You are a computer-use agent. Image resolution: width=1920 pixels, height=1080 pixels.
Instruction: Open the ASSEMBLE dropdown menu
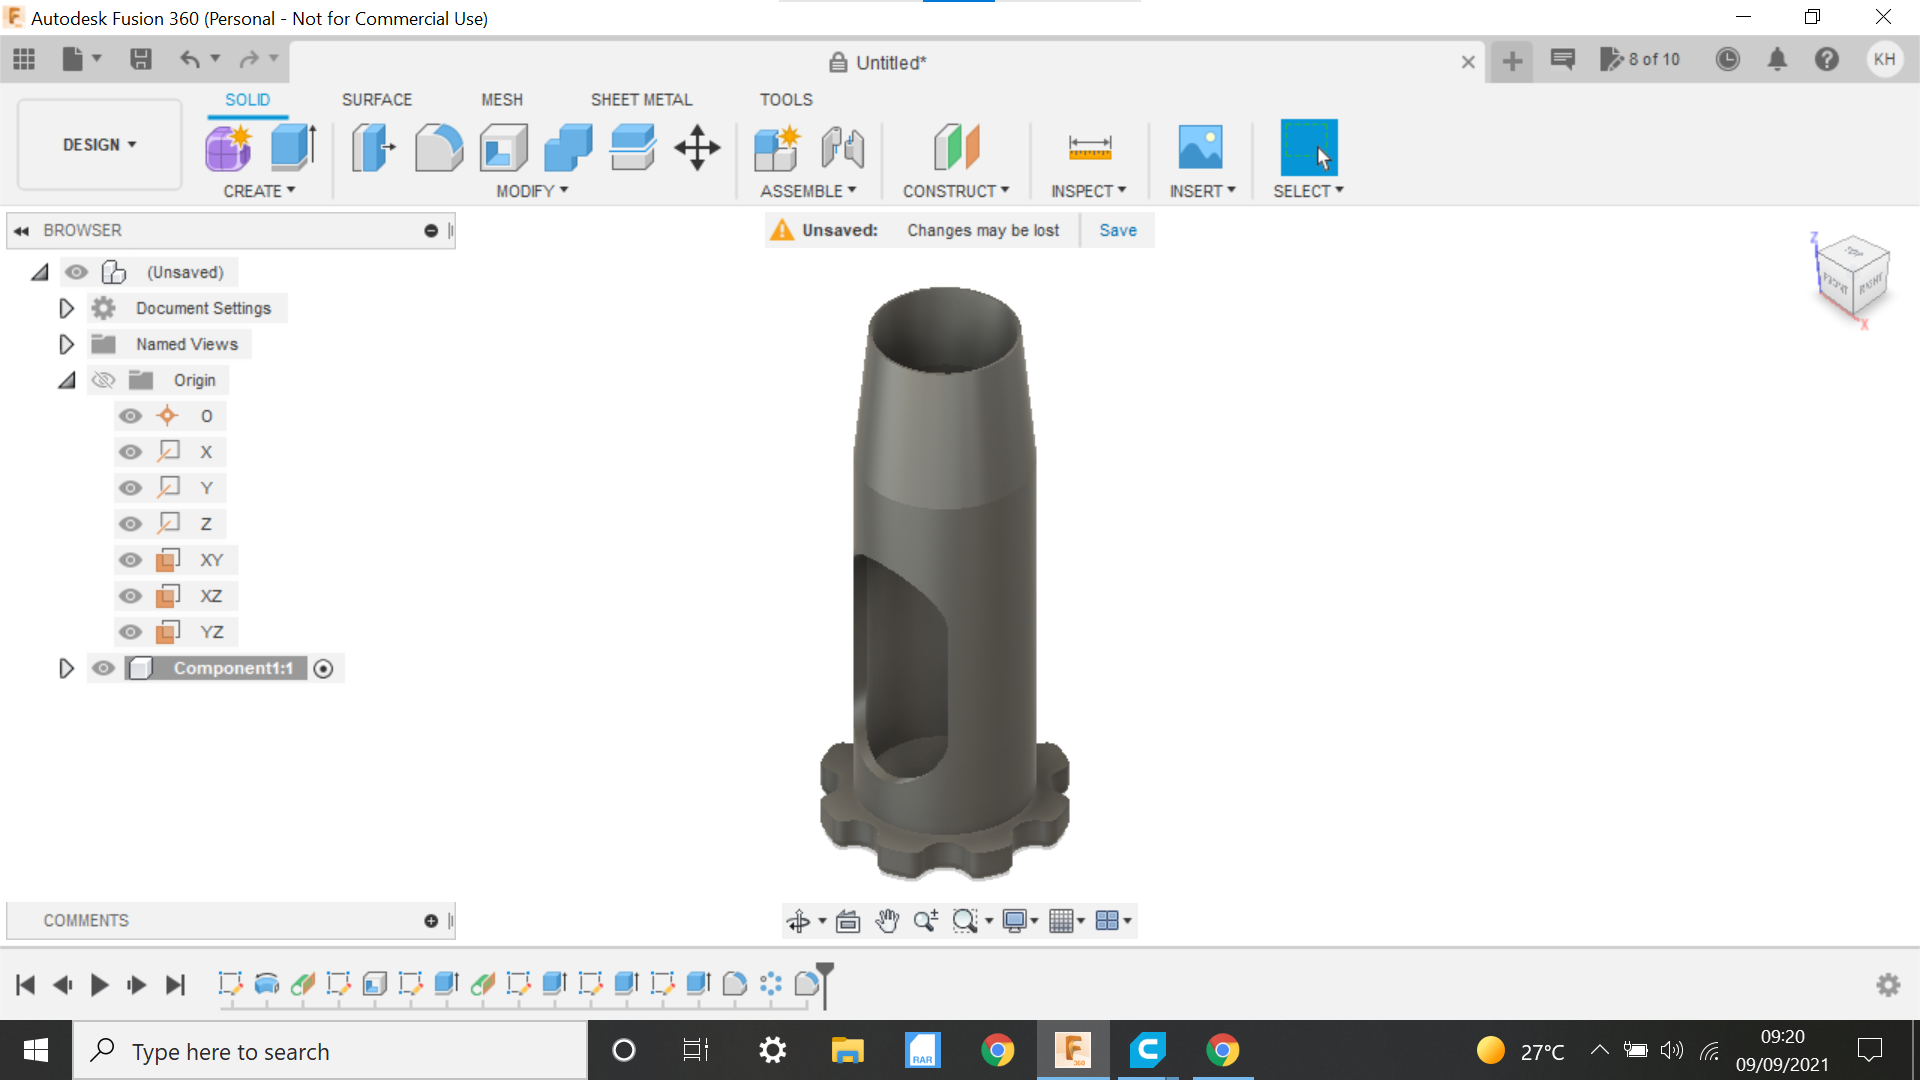(x=808, y=191)
